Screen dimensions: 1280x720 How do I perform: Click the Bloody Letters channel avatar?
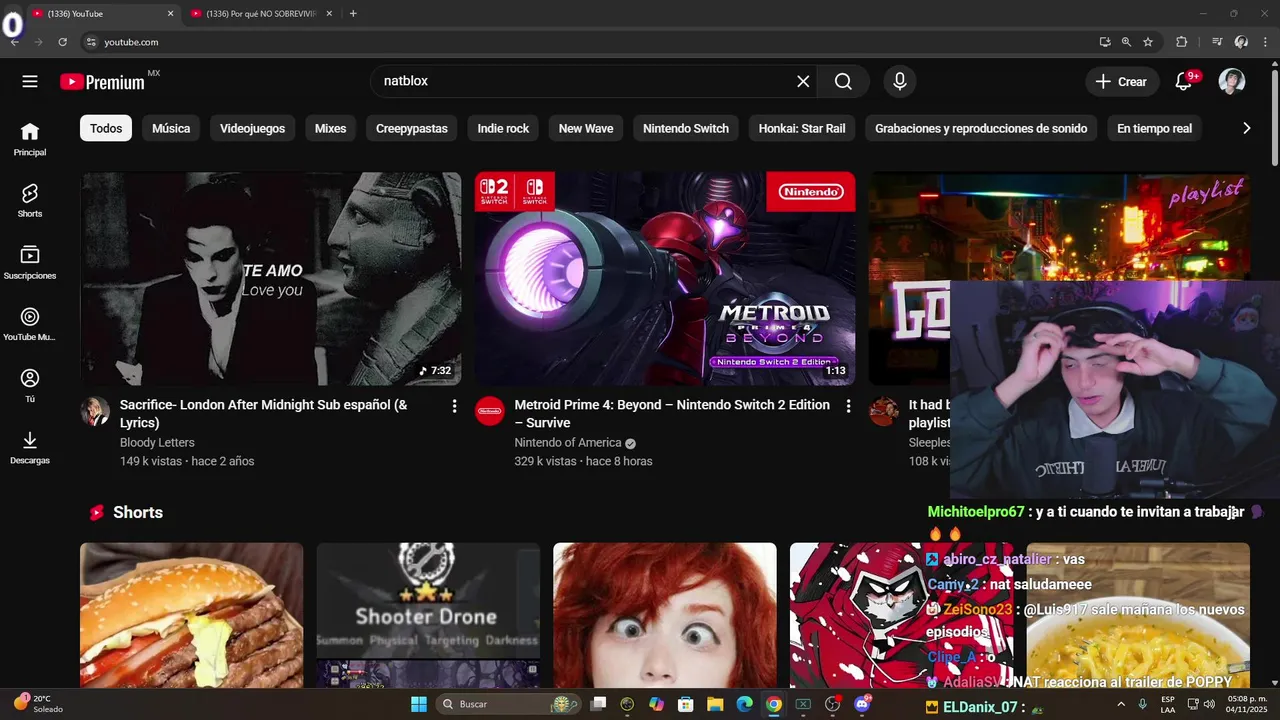pos(95,411)
